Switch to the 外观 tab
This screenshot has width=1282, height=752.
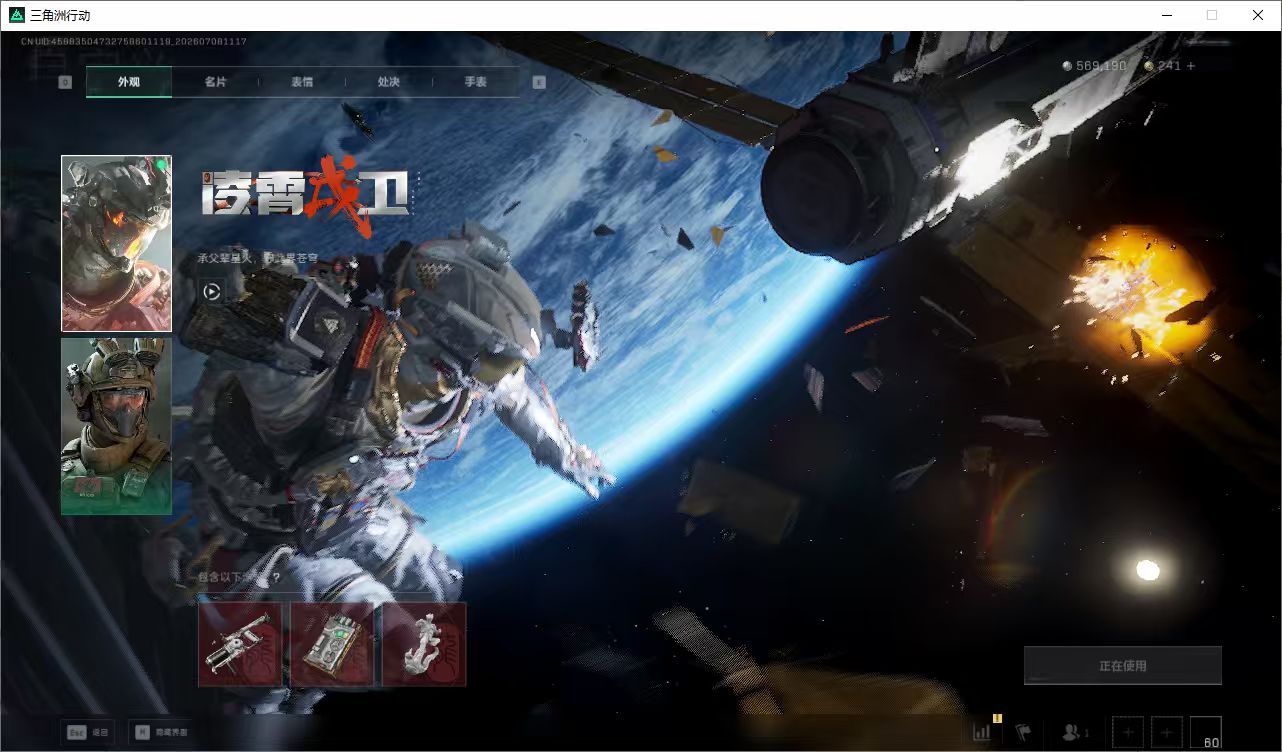[129, 82]
